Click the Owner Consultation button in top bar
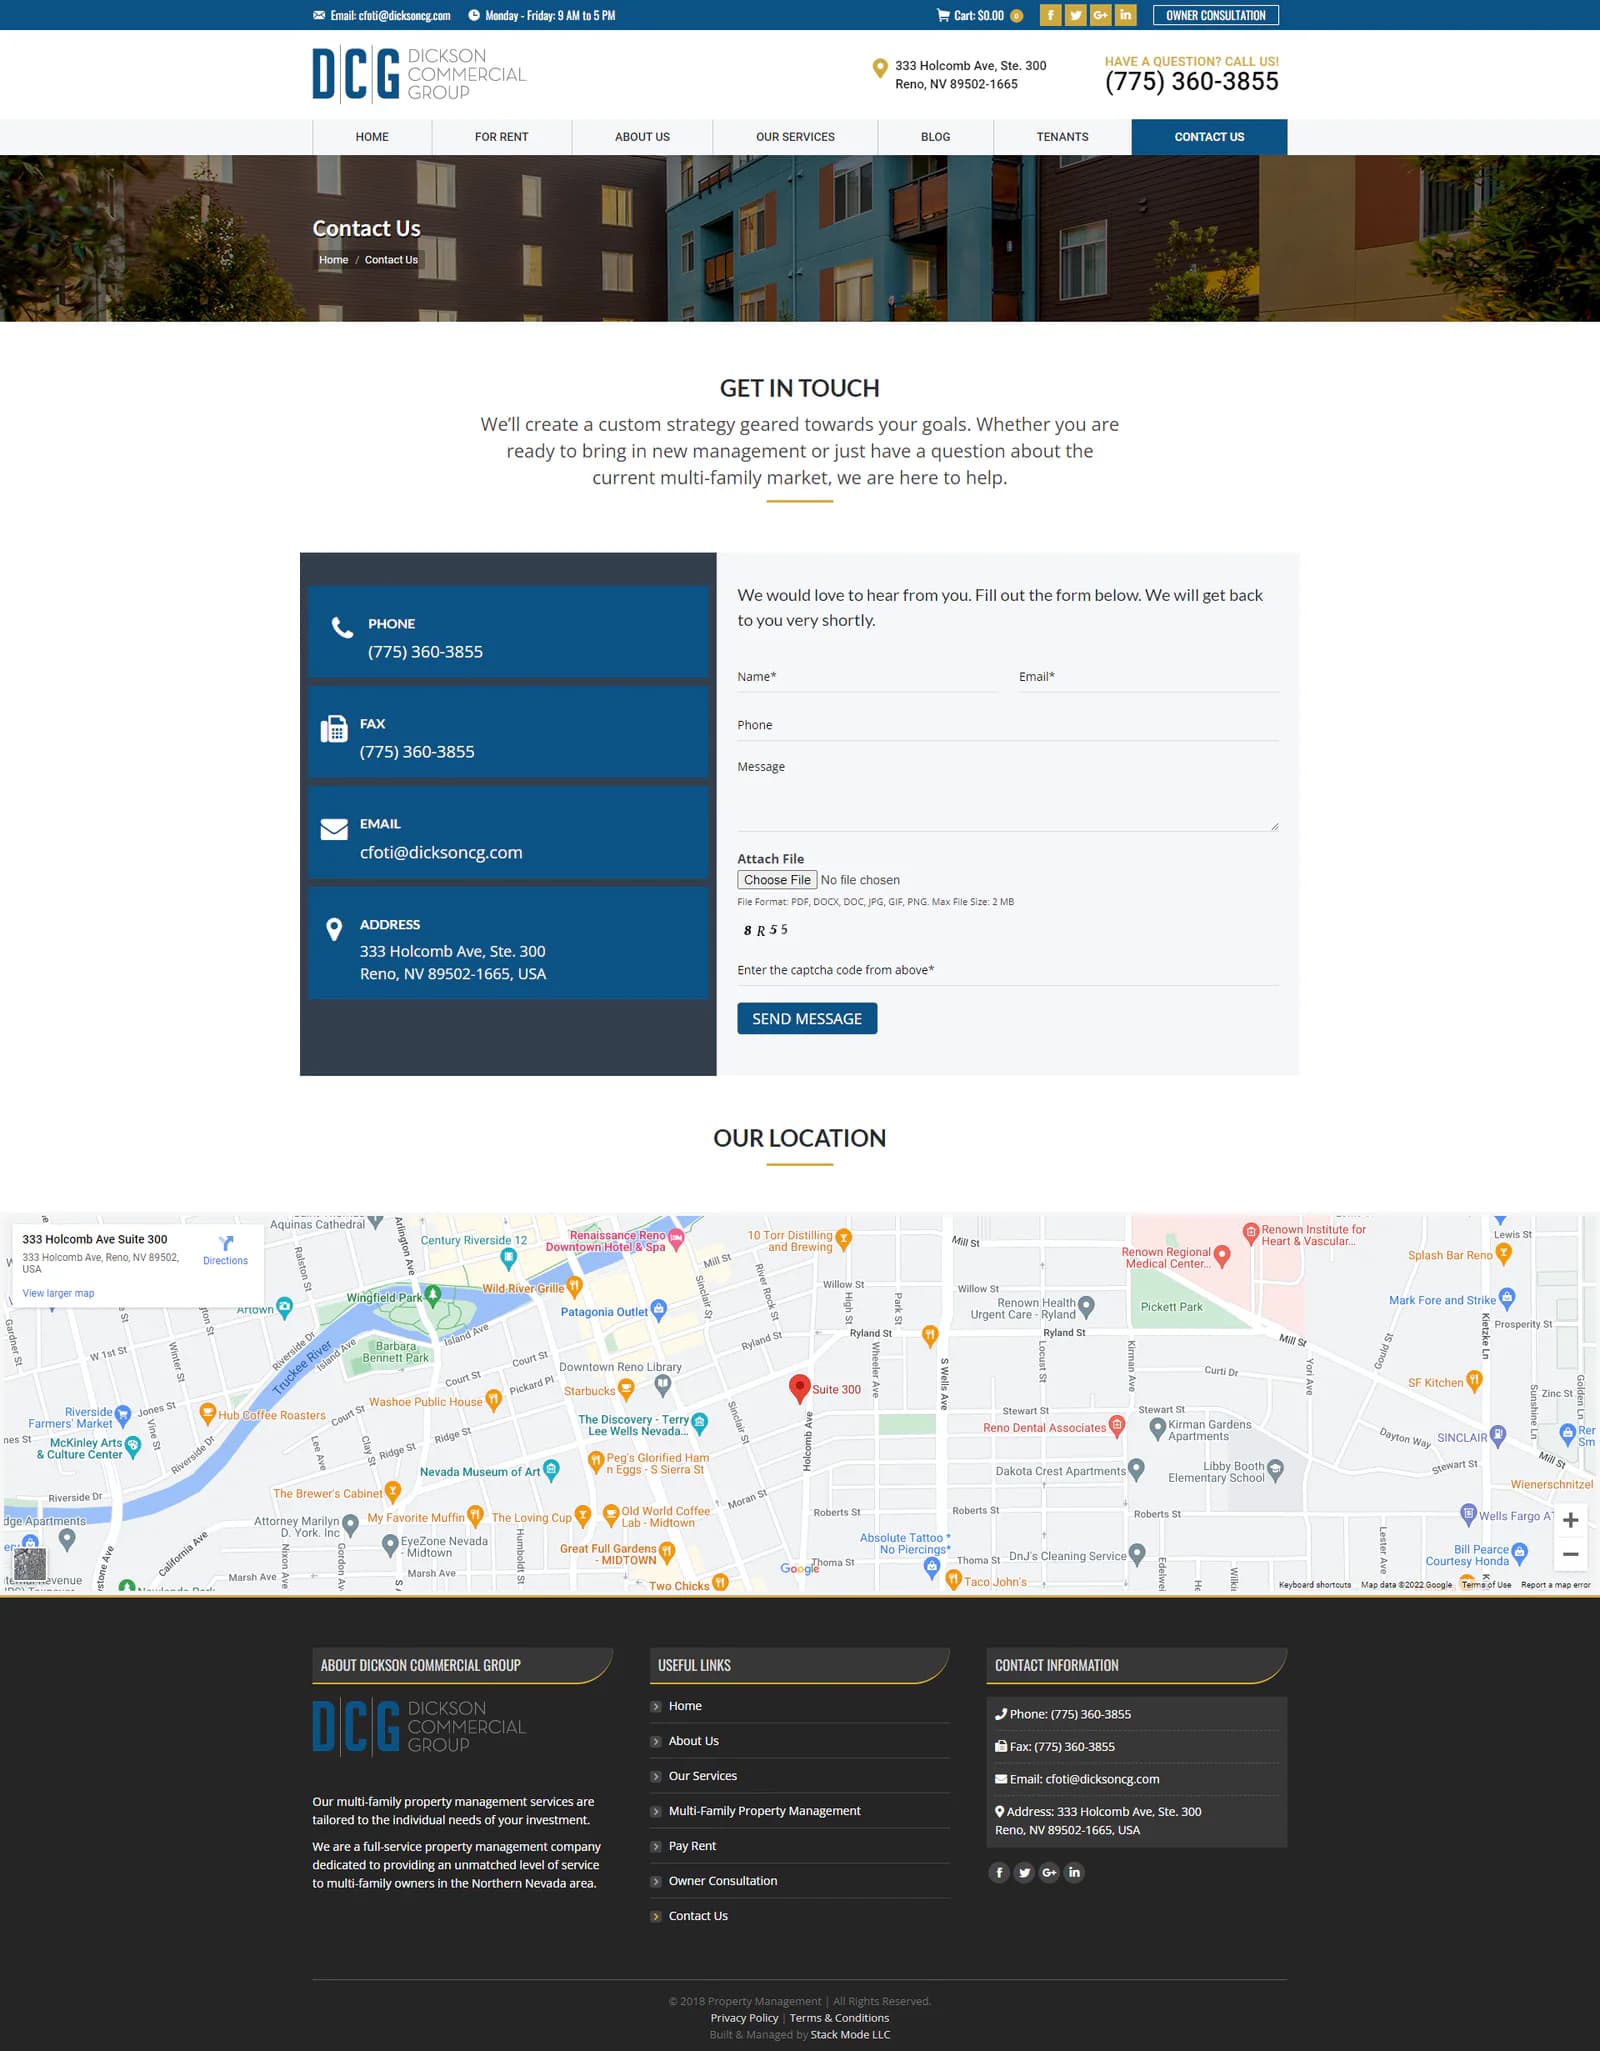1600x2051 pixels. (1215, 15)
